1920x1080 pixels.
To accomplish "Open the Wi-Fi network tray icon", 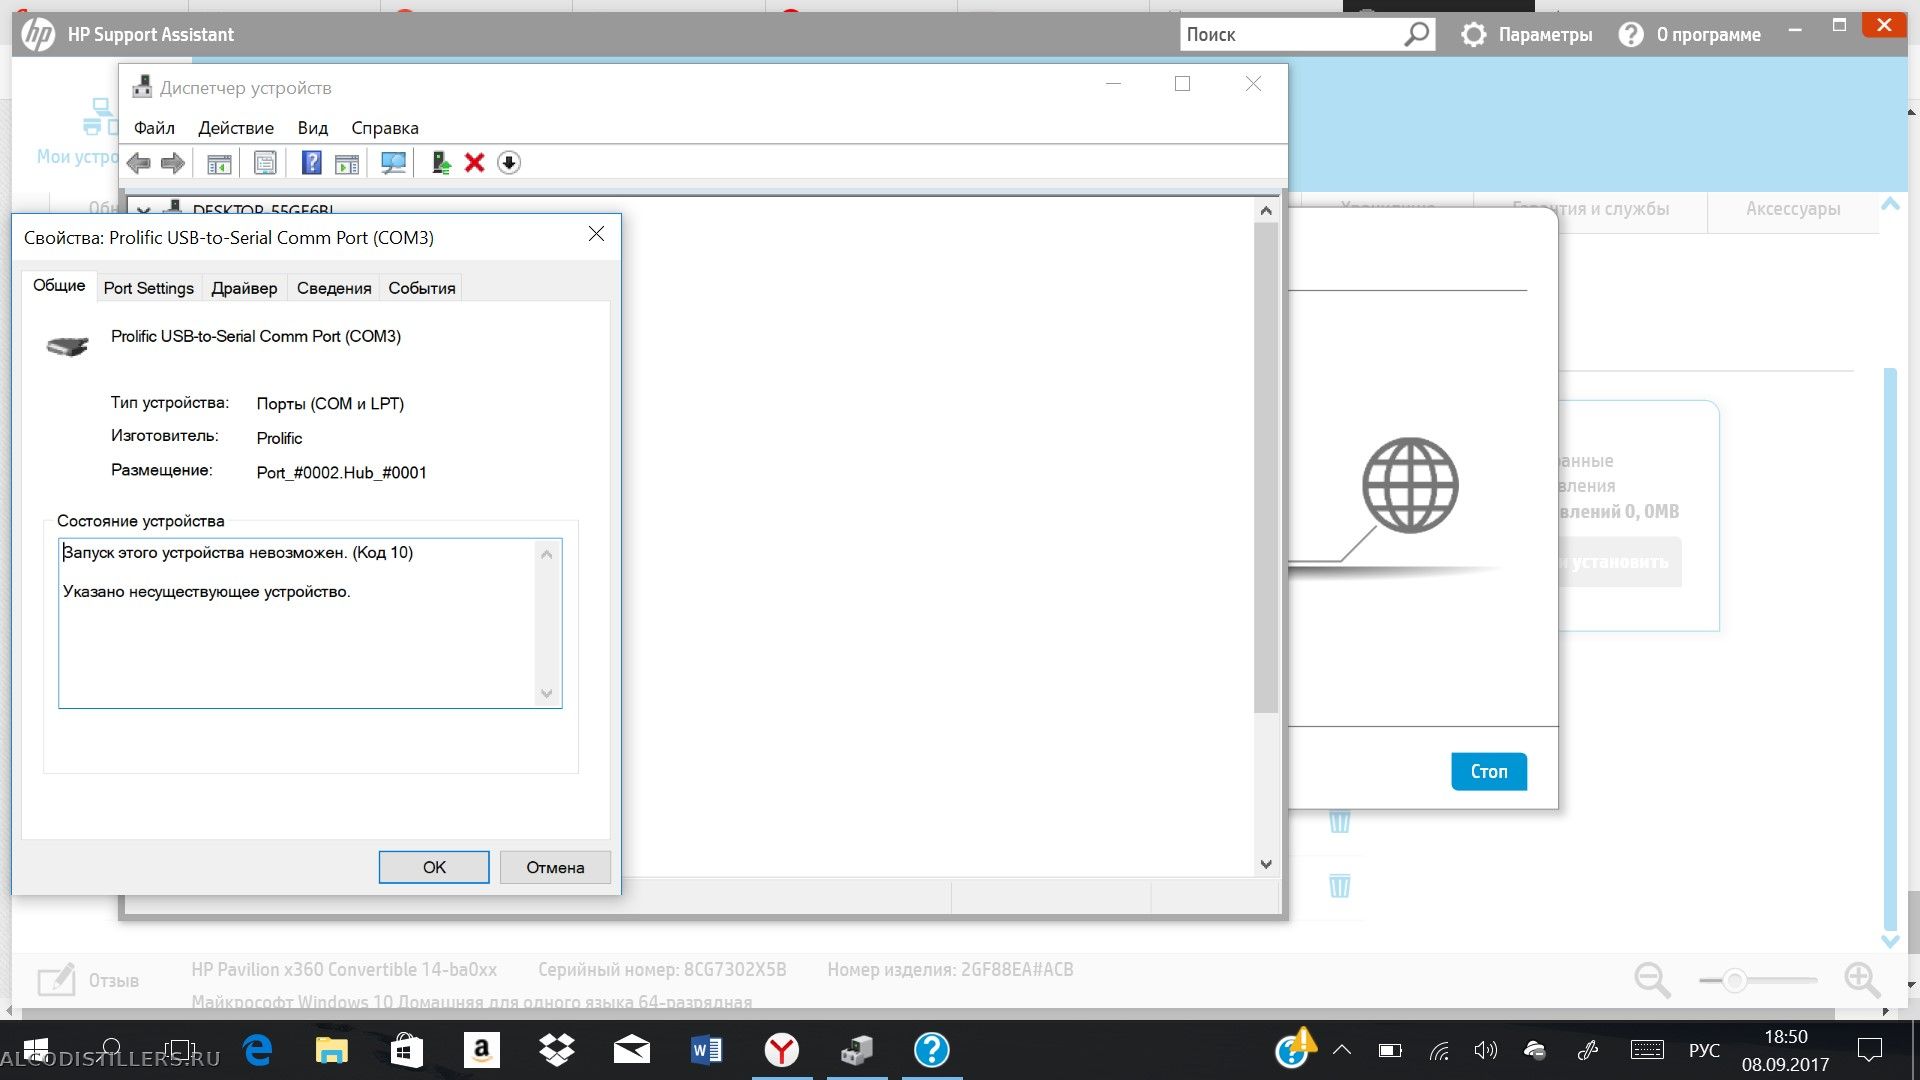I will pos(1439,1050).
